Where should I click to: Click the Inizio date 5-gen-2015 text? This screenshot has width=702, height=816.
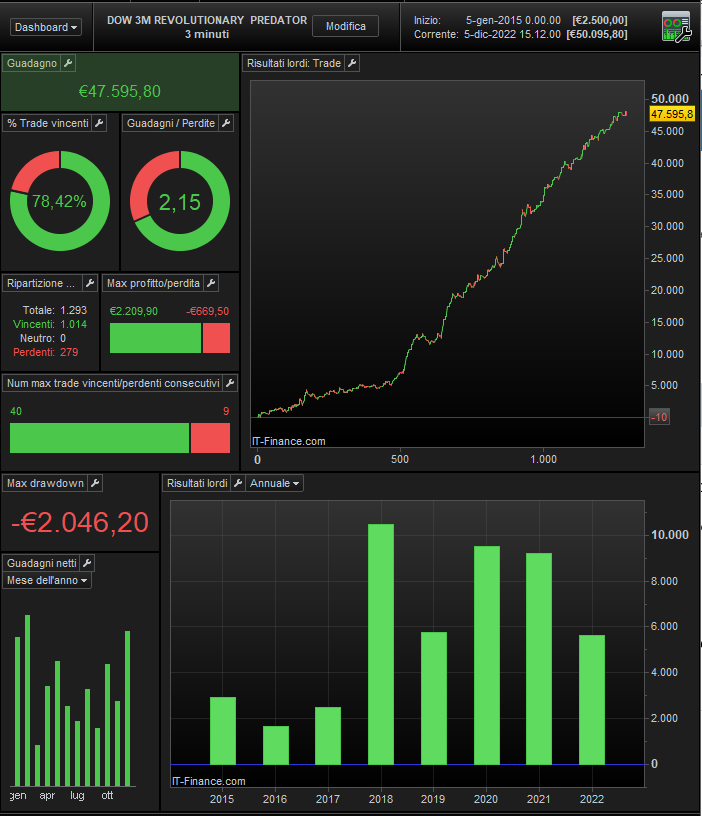[x=513, y=20]
